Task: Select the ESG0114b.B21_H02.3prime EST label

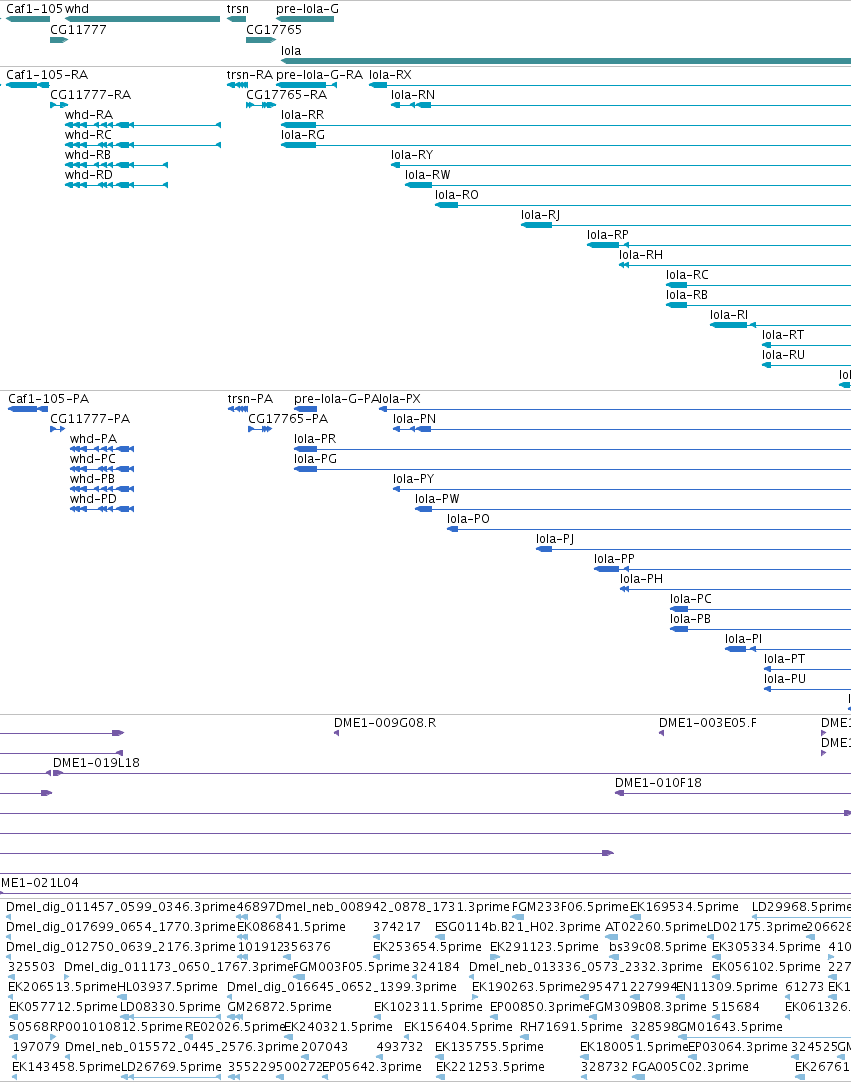Action: pyautogui.click(x=518, y=927)
